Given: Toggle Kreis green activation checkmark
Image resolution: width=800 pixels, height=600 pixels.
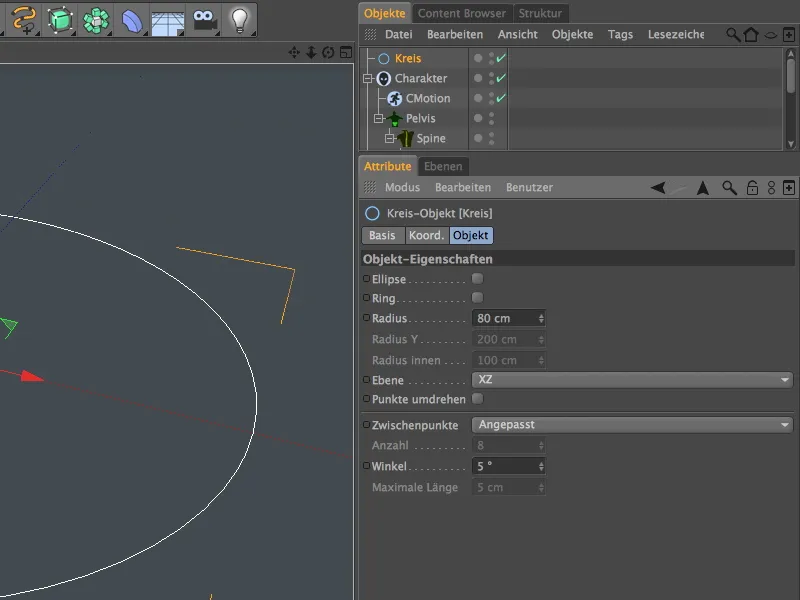Looking at the screenshot, I should click(x=501, y=58).
